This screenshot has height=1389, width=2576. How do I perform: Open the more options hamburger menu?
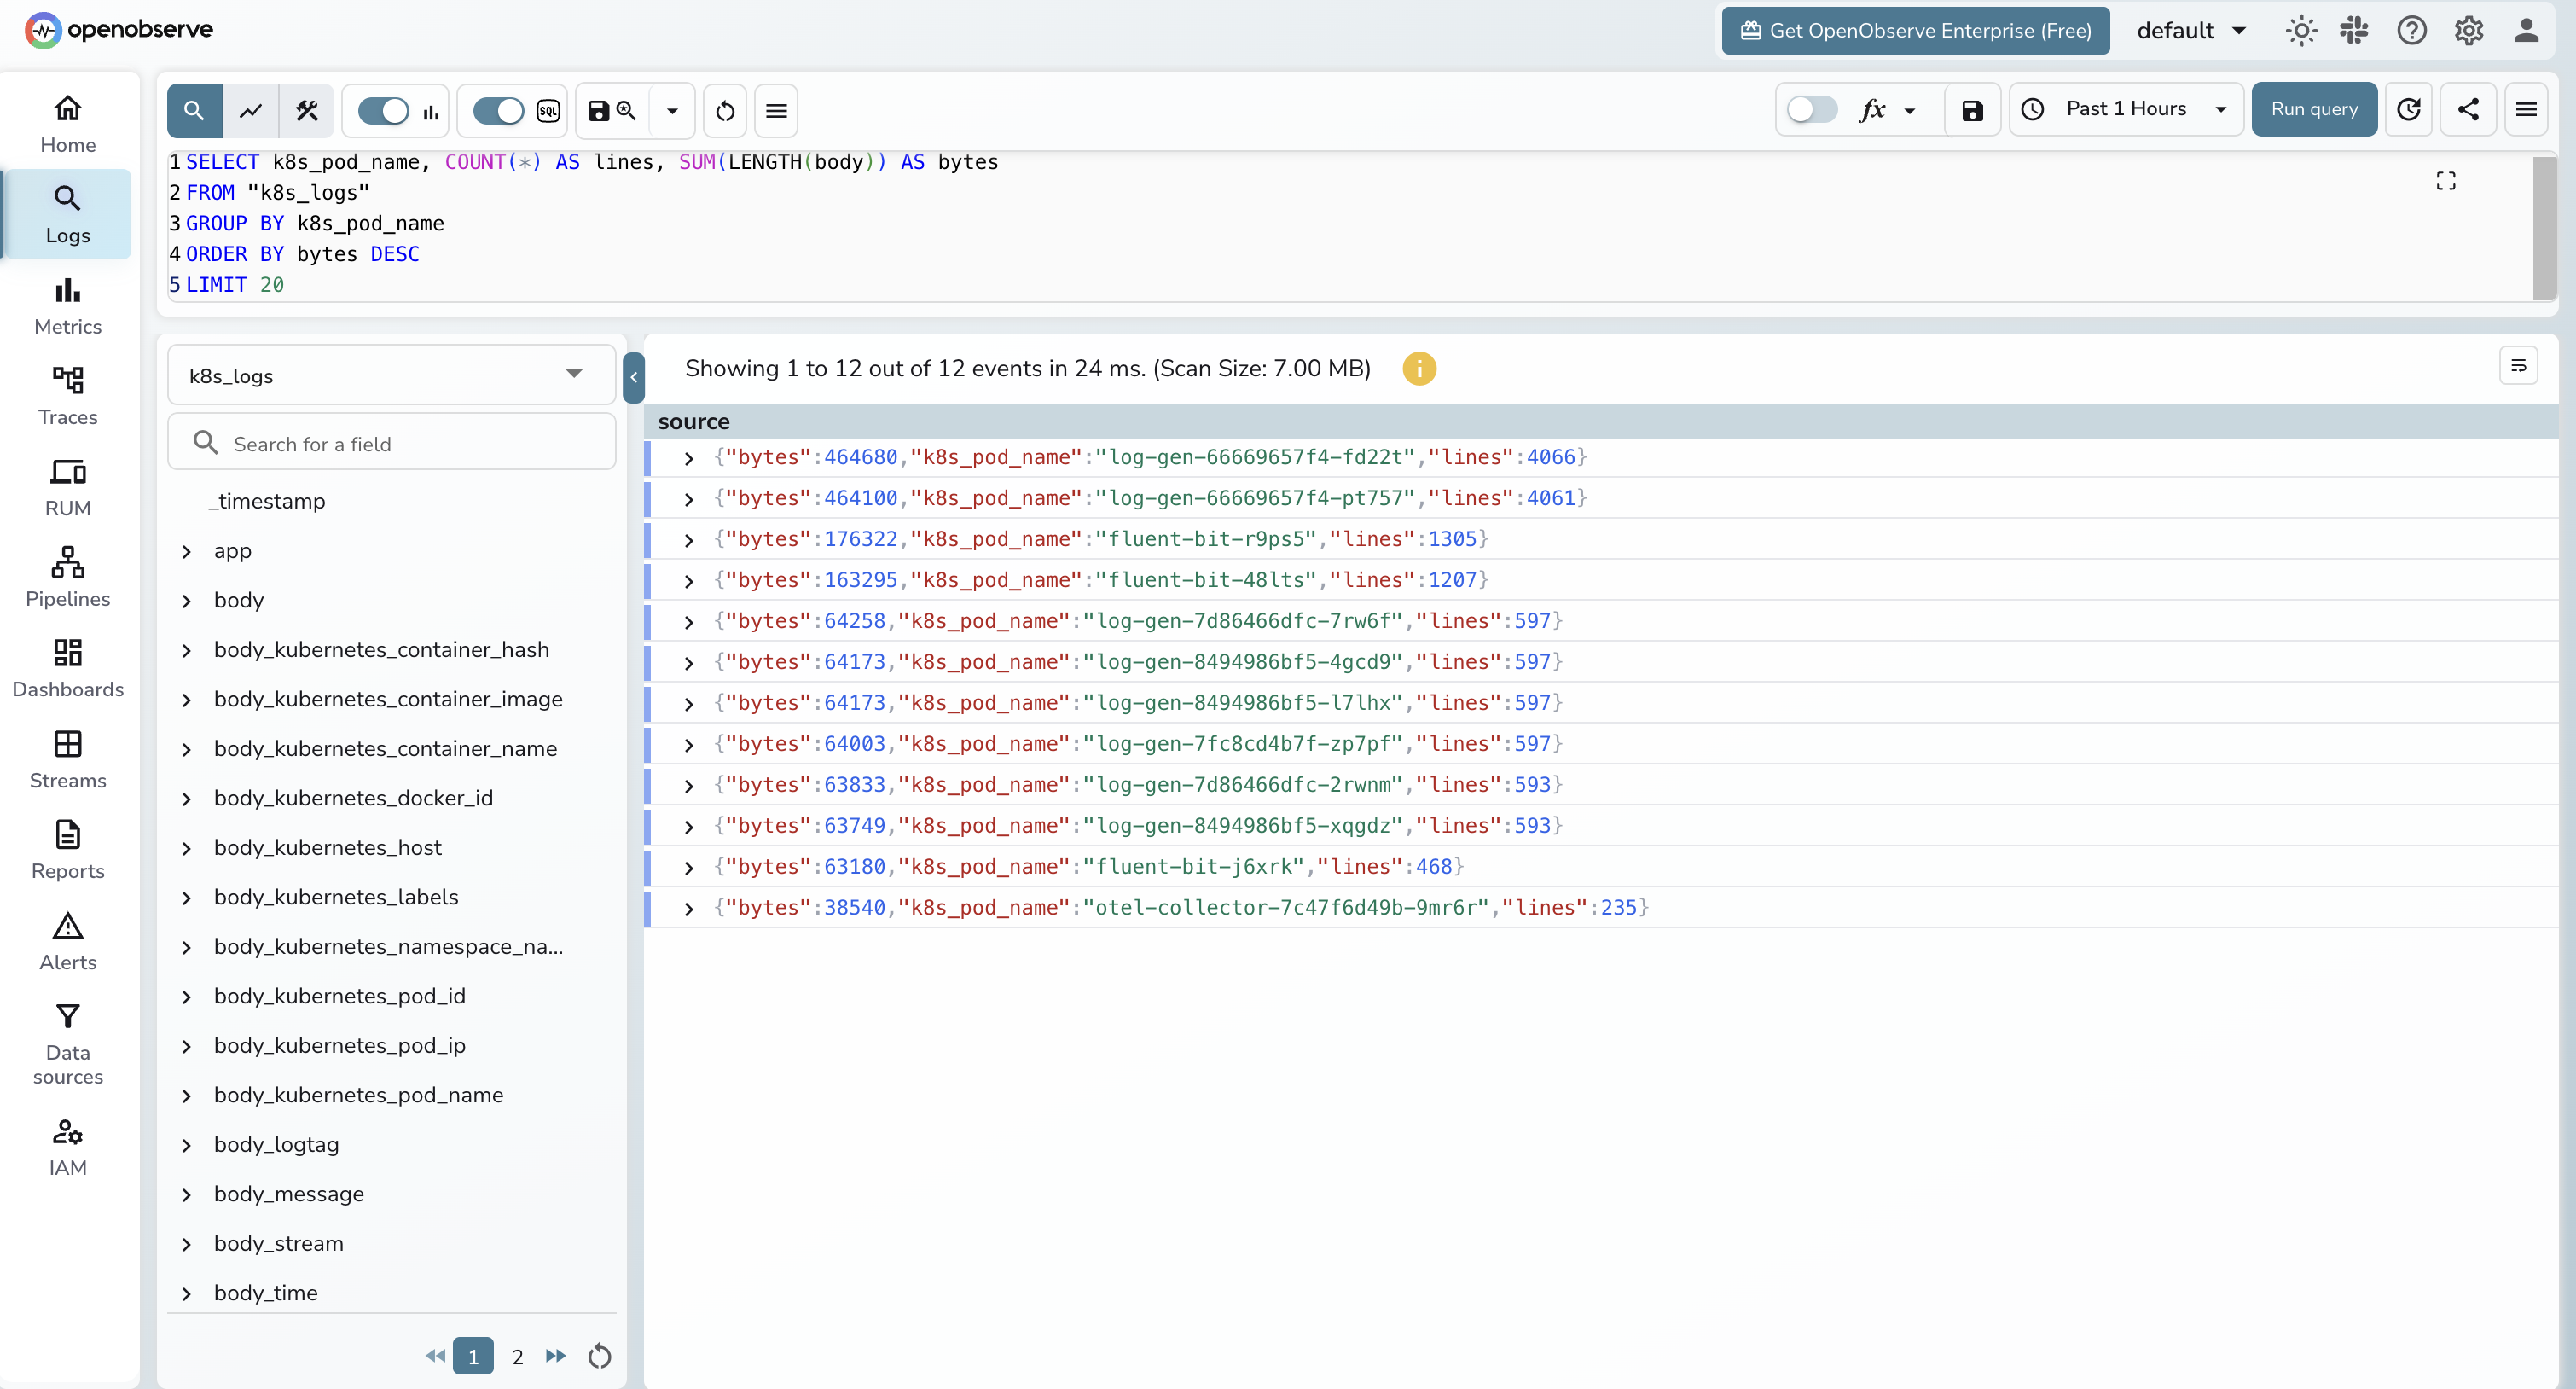pos(2526,109)
